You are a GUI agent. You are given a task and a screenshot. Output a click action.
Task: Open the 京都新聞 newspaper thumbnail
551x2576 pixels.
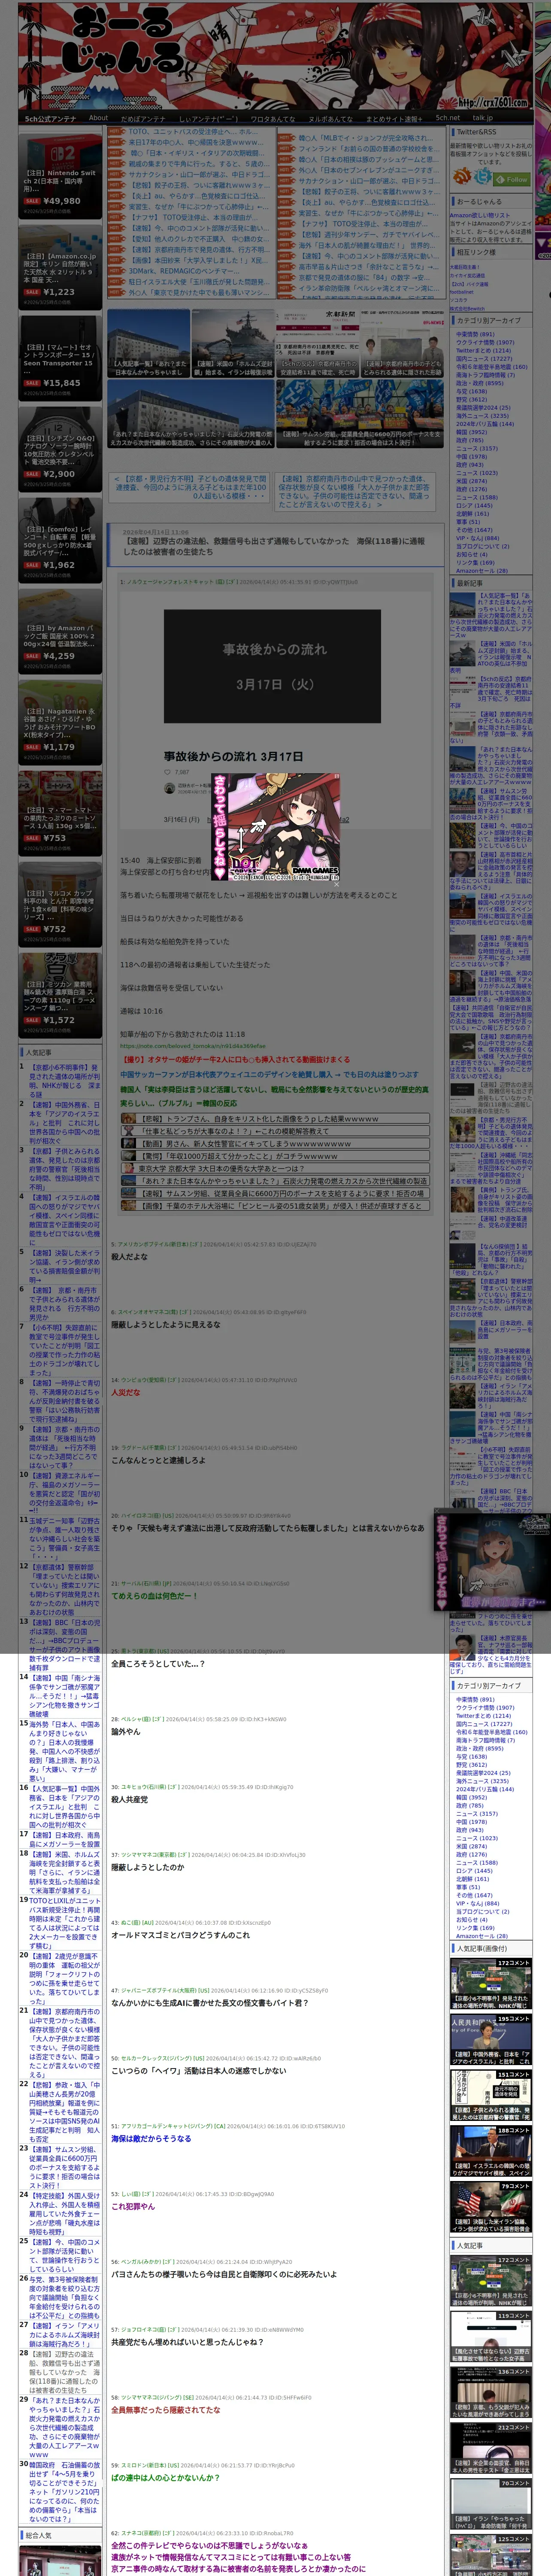coord(317,343)
